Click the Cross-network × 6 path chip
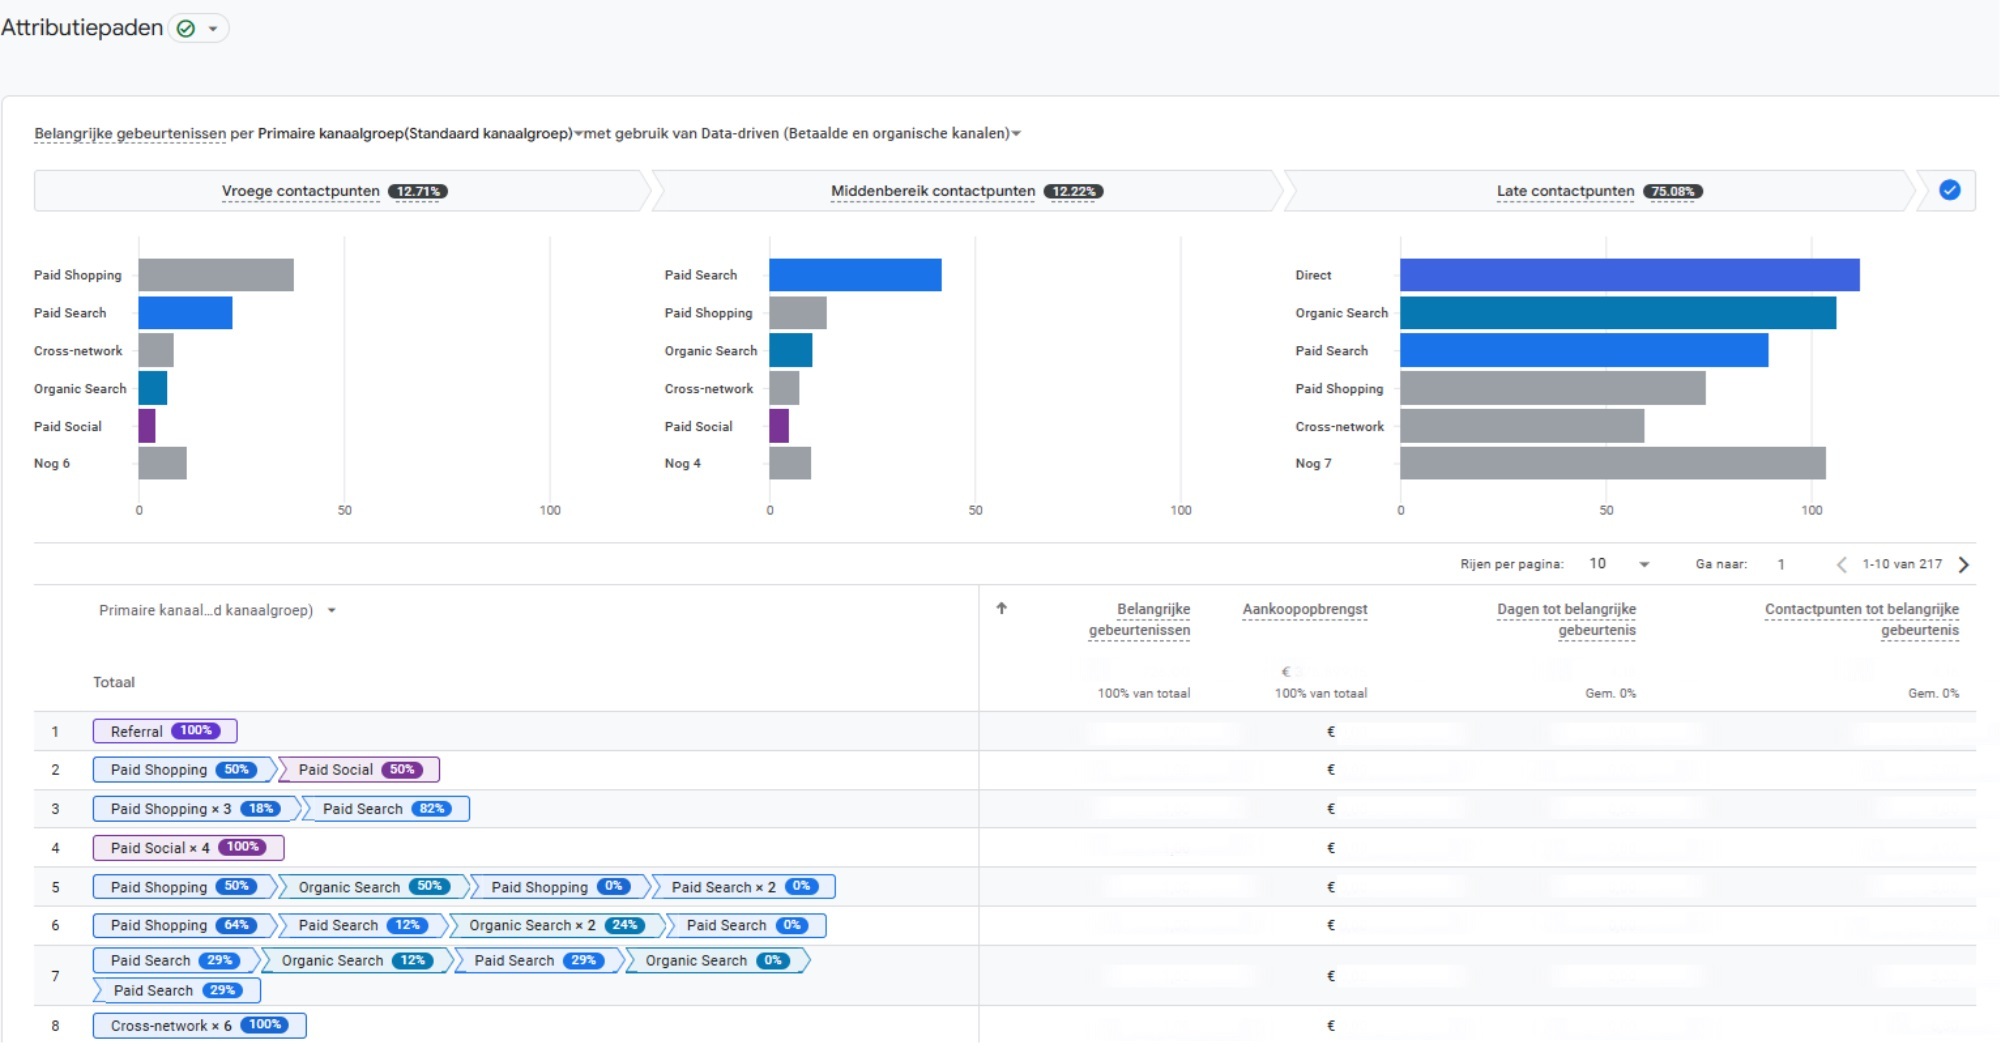The width and height of the screenshot is (2000, 1057). [199, 1025]
